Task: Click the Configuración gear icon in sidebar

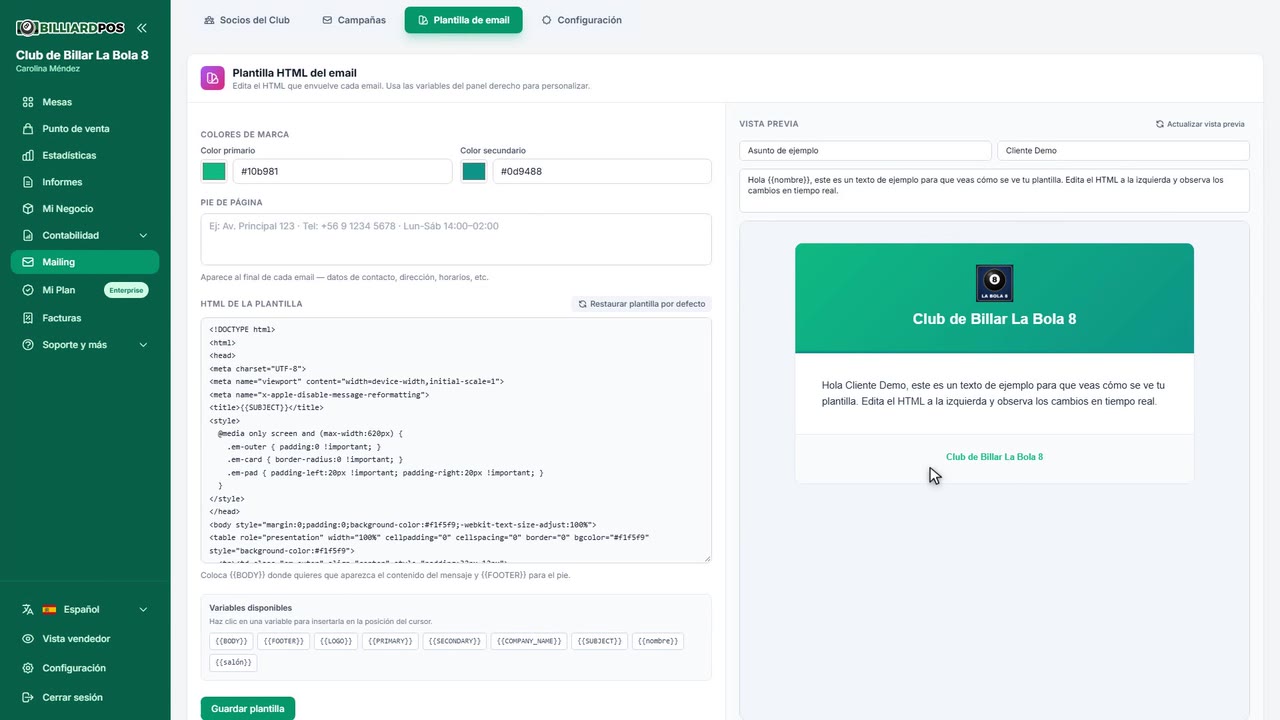Action: coord(28,668)
